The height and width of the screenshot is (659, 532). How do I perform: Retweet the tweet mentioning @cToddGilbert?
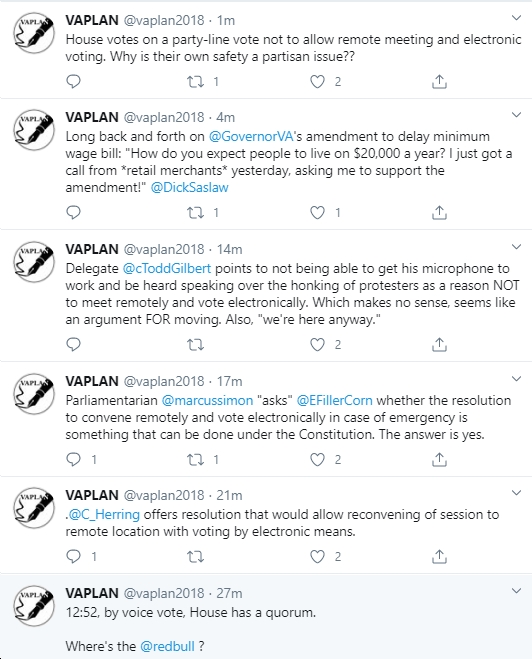(x=195, y=345)
